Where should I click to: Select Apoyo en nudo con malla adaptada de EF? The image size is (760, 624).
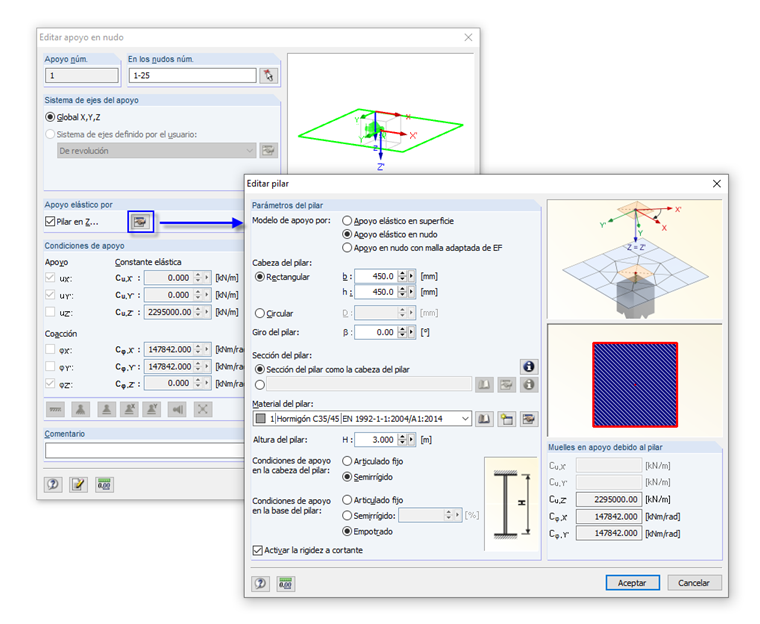click(347, 248)
